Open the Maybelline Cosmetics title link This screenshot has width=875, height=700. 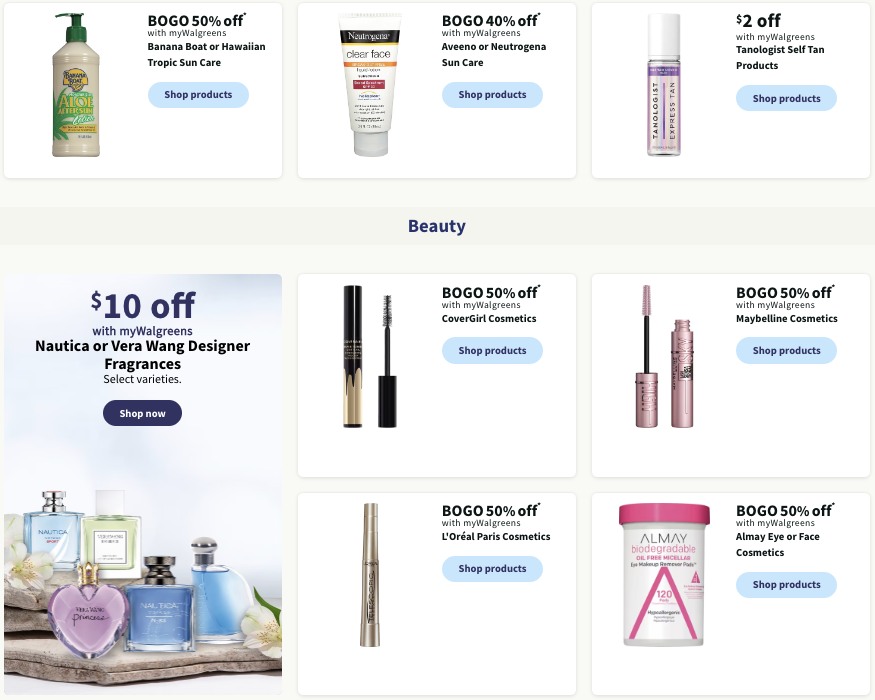click(786, 319)
